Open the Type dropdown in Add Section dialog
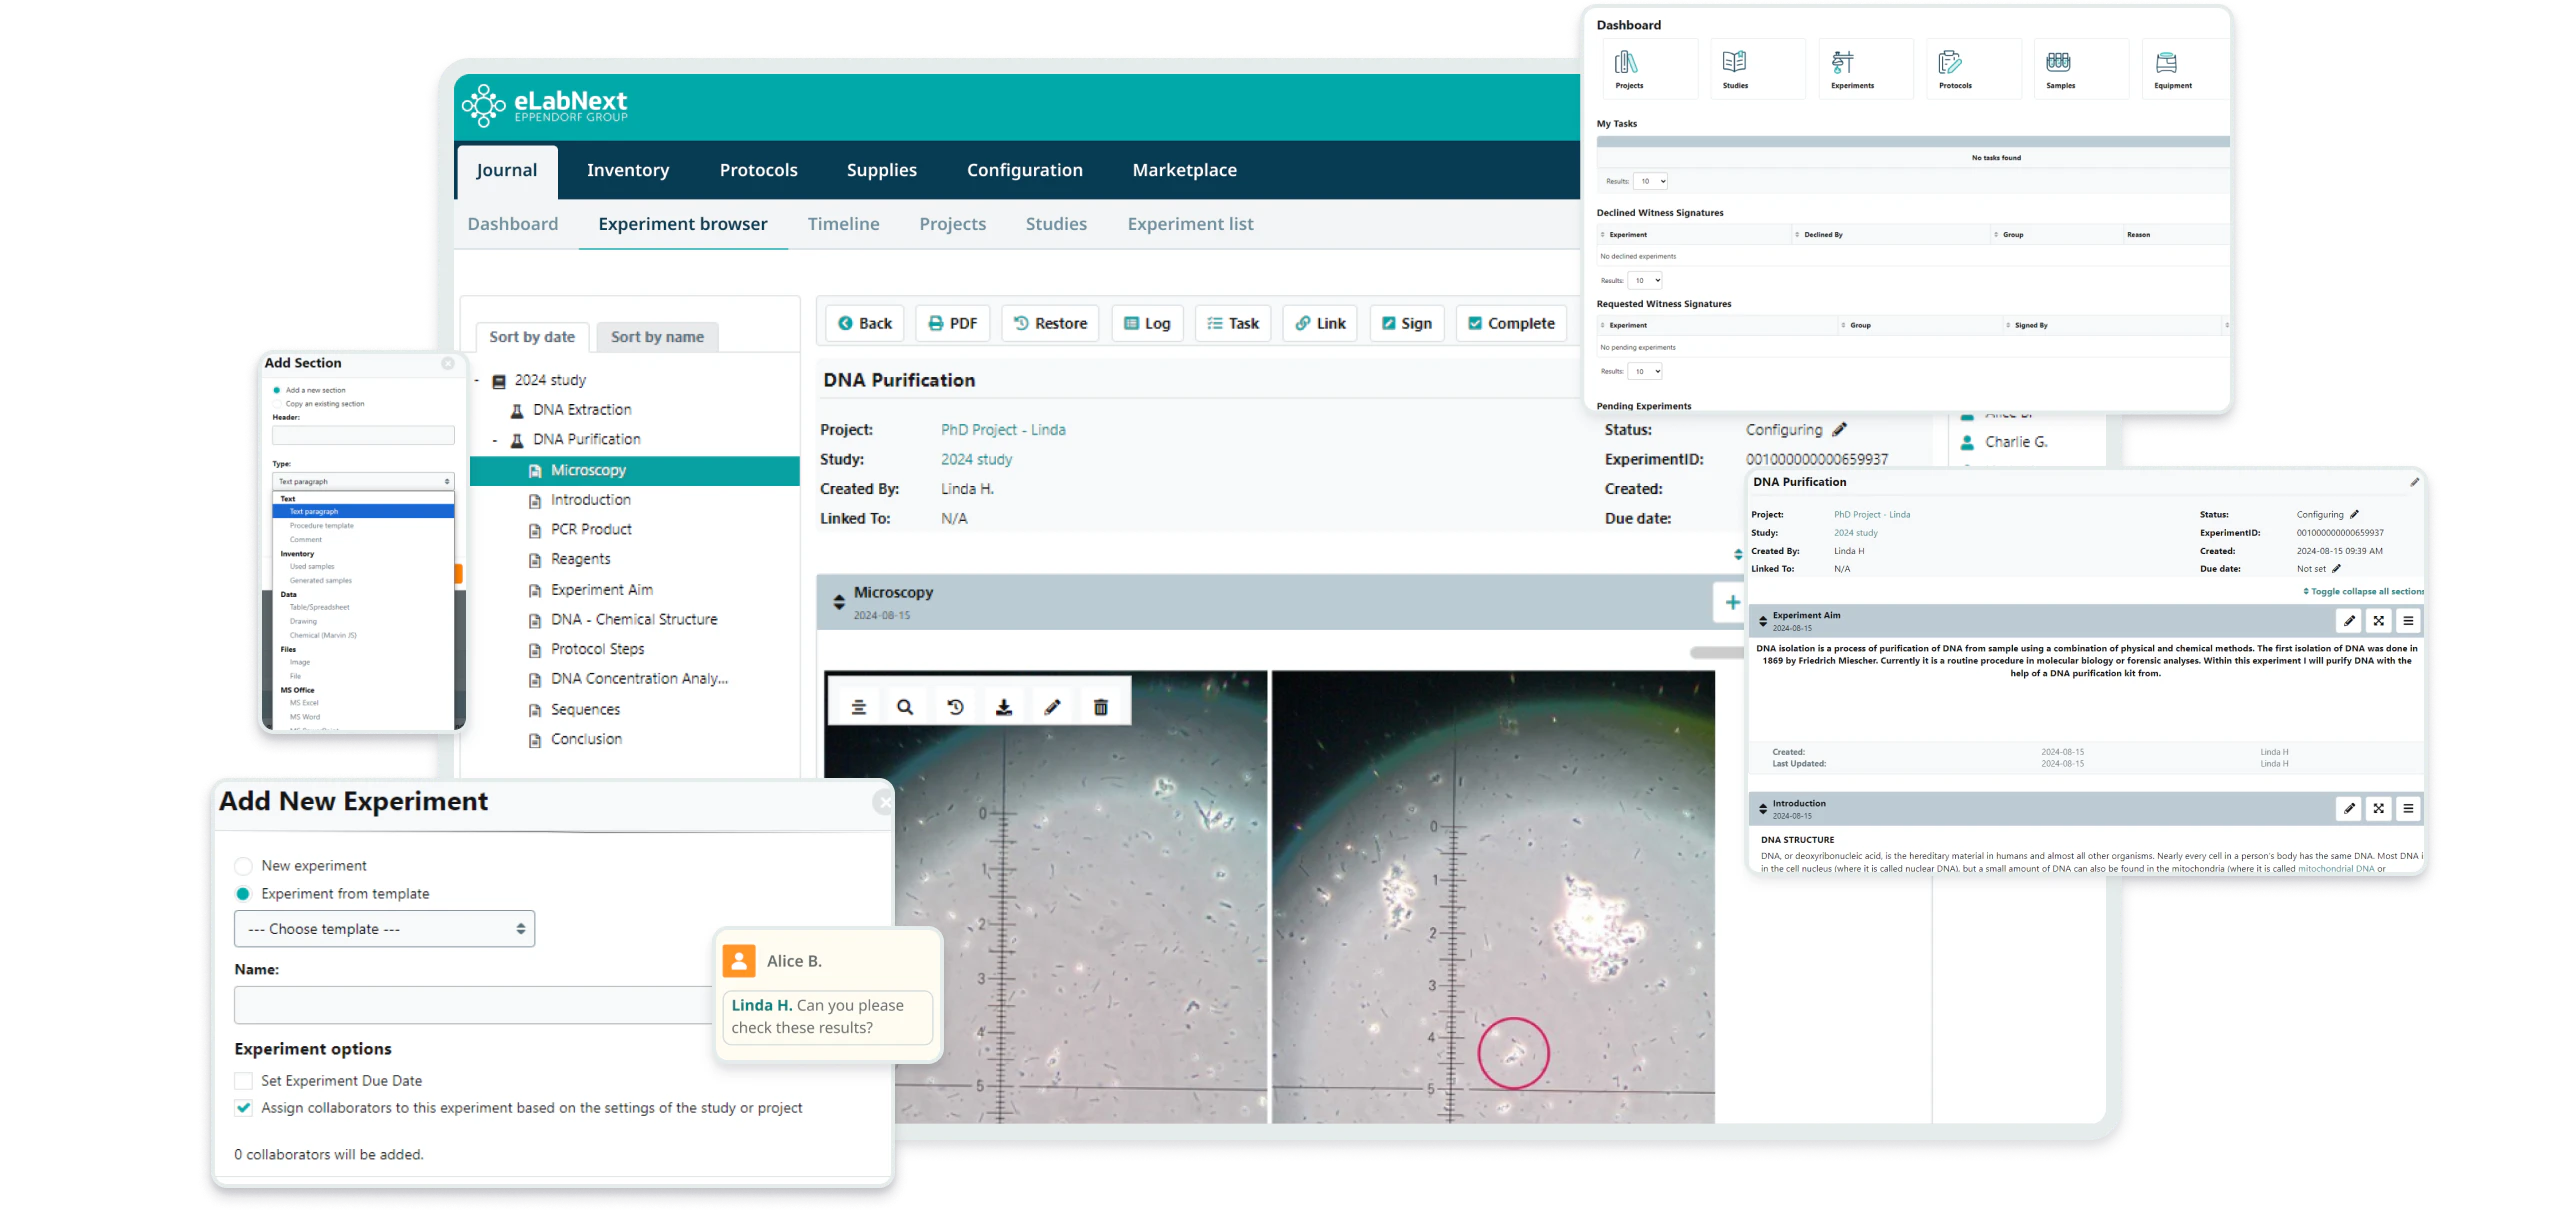Screen dimensions: 2560x1228 [362, 481]
